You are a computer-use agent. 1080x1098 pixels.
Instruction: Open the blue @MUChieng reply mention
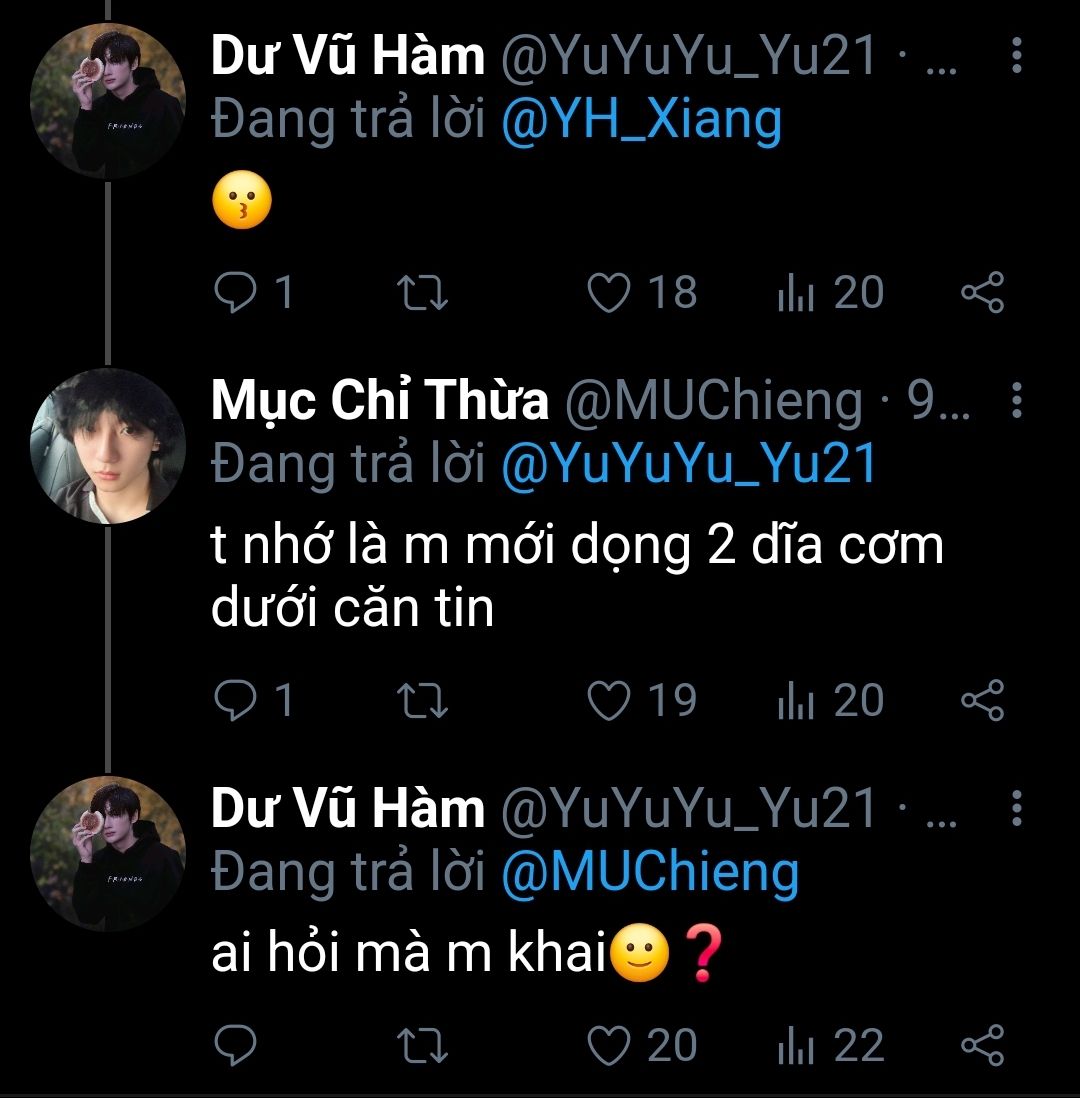pos(649,873)
